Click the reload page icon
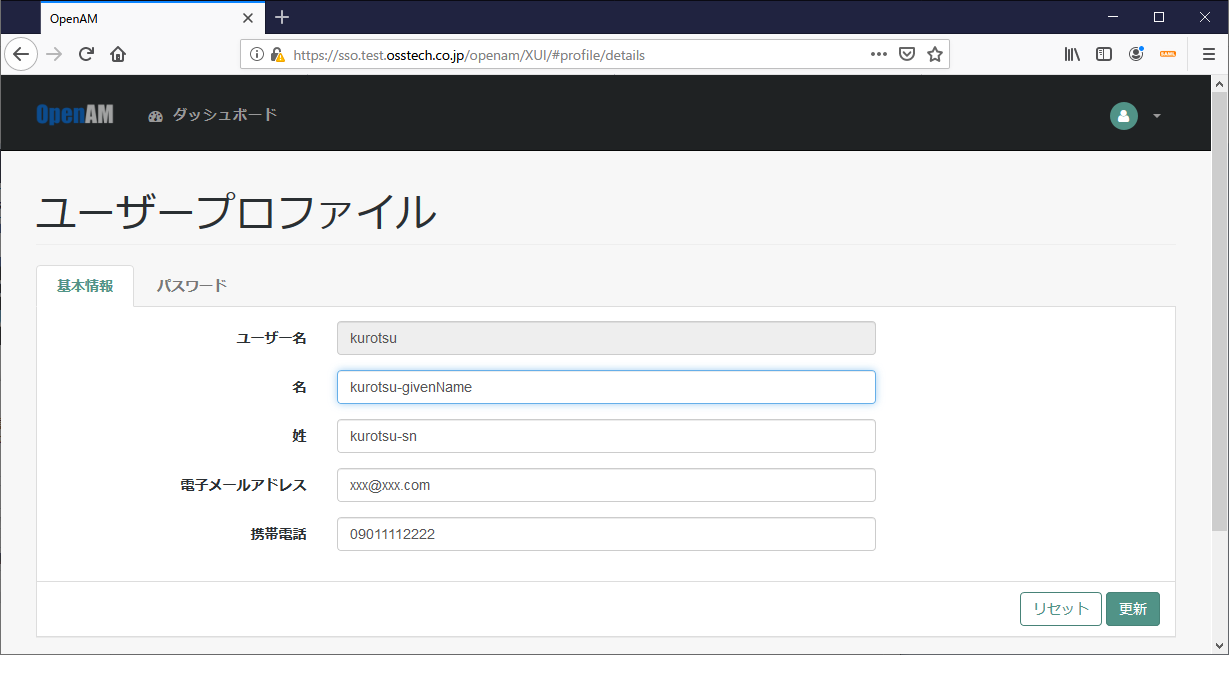1229x691 pixels. (85, 54)
